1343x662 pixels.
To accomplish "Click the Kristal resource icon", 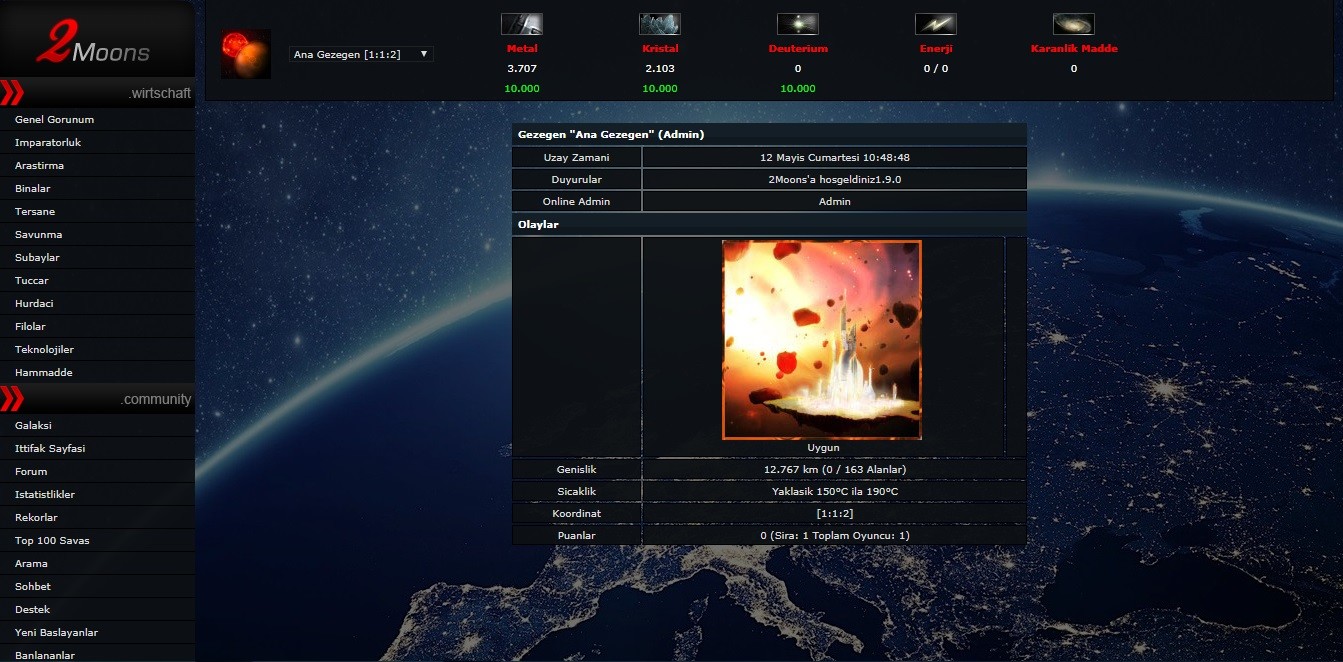I will (660, 24).
